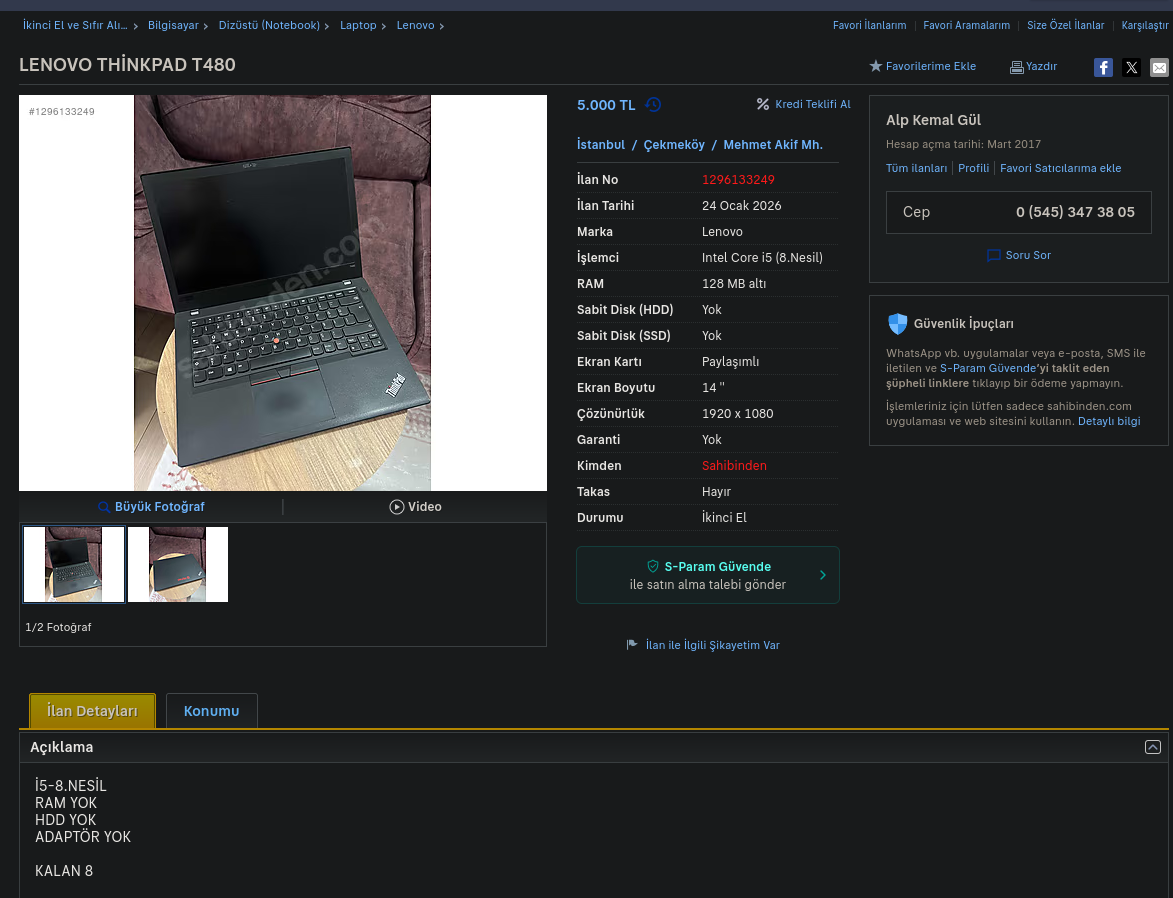Send S-Param Güvende purchase request
The width and height of the screenshot is (1173, 898).
[x=708, y=575]
